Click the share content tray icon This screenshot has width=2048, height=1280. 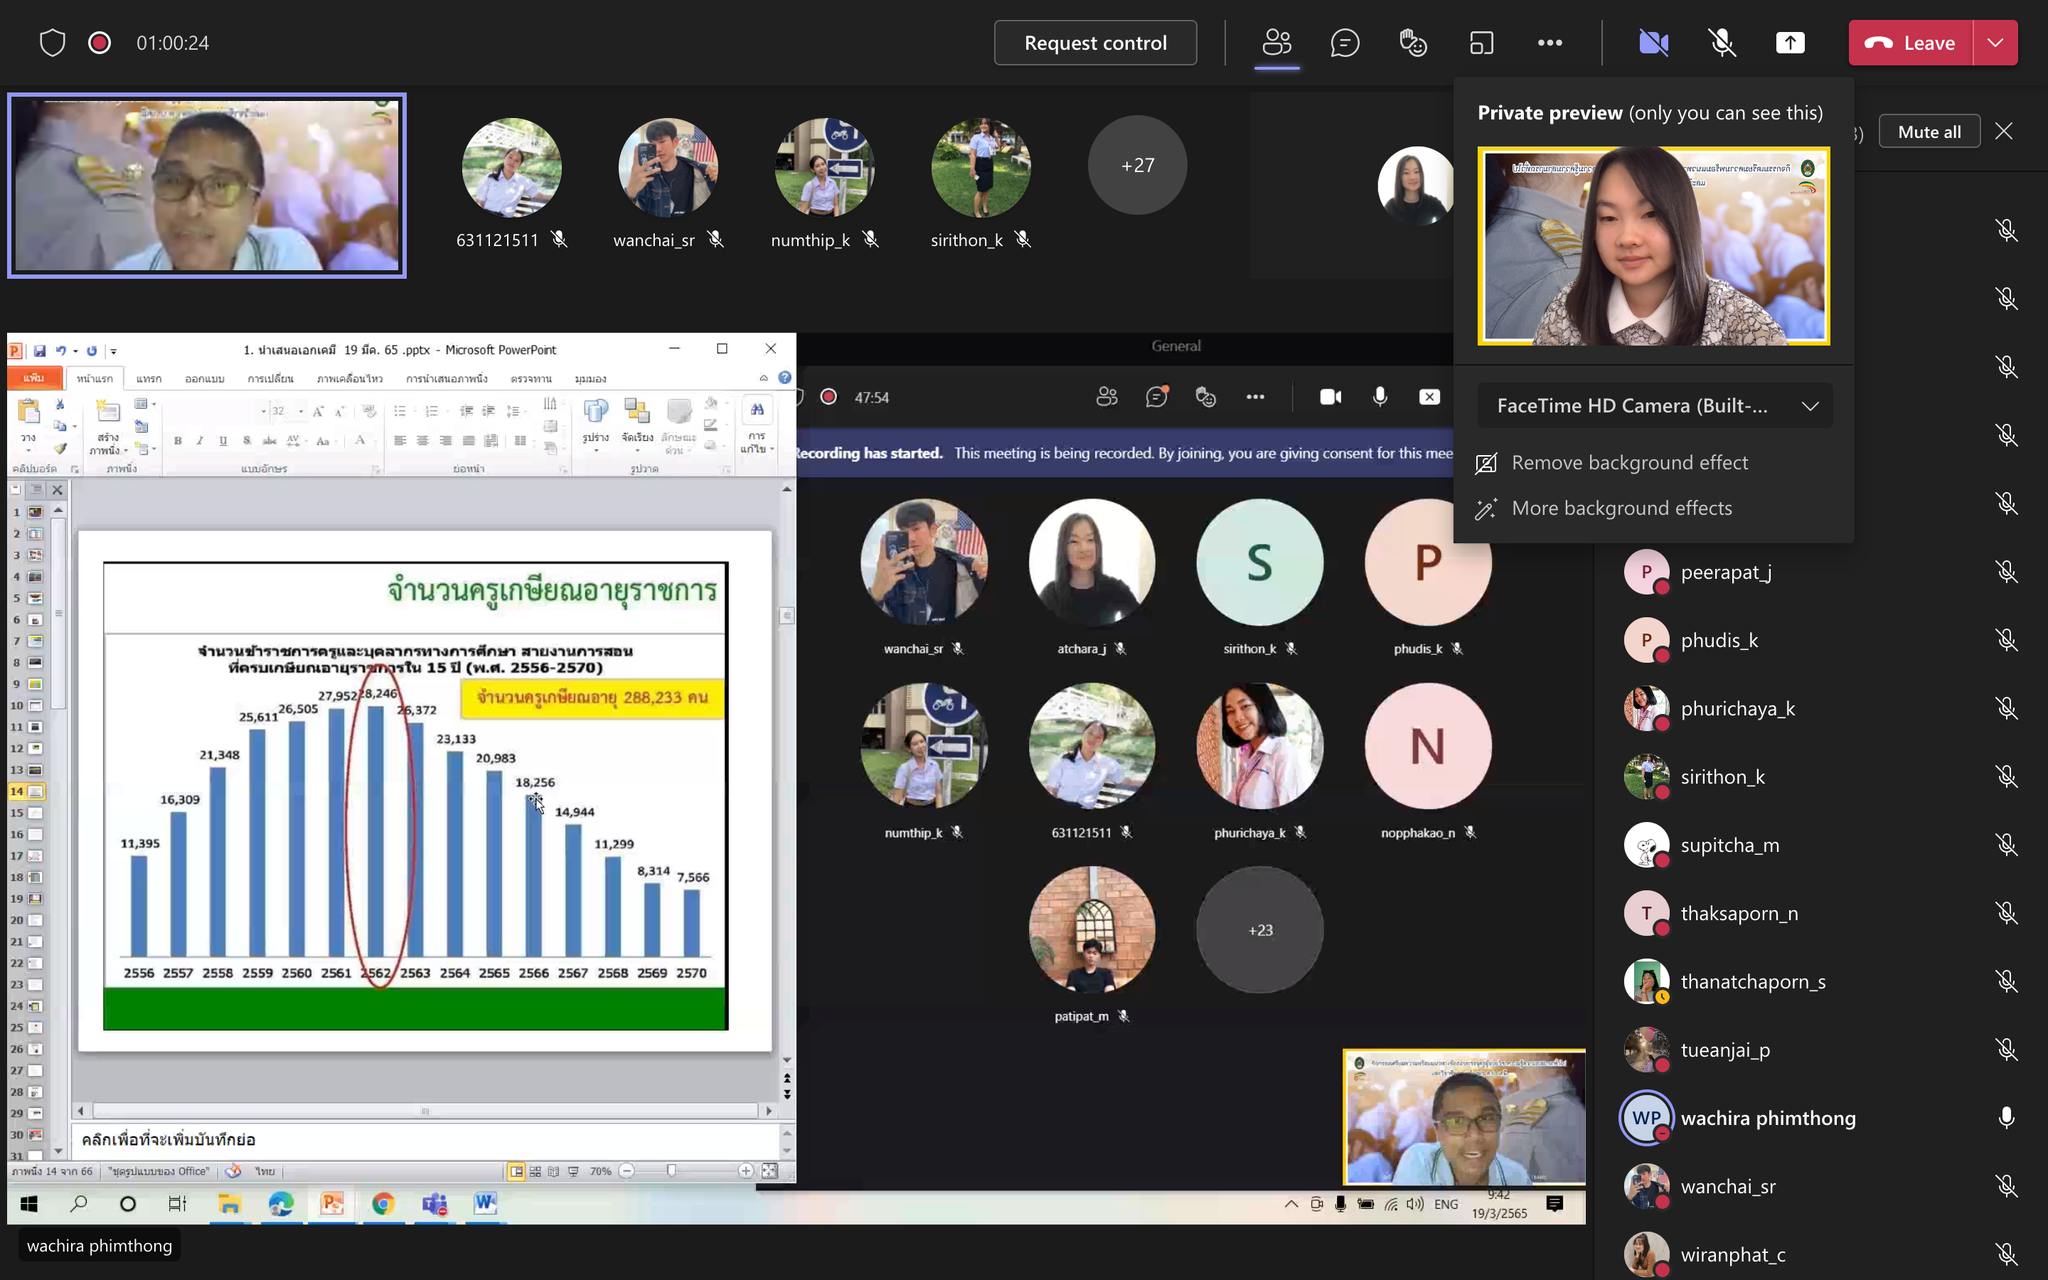[1790, 43]
